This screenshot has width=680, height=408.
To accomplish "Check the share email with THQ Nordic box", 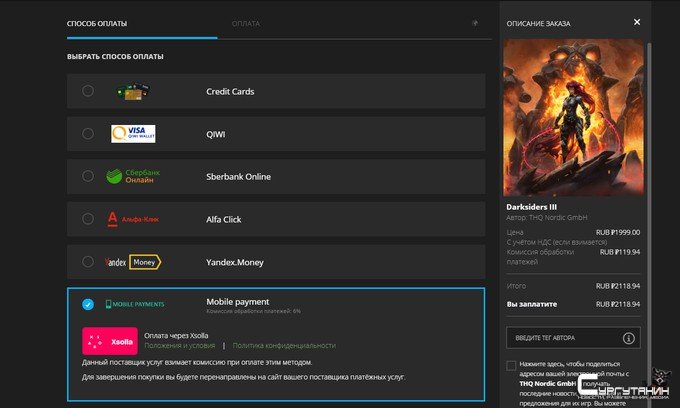I will click(511, 366).
